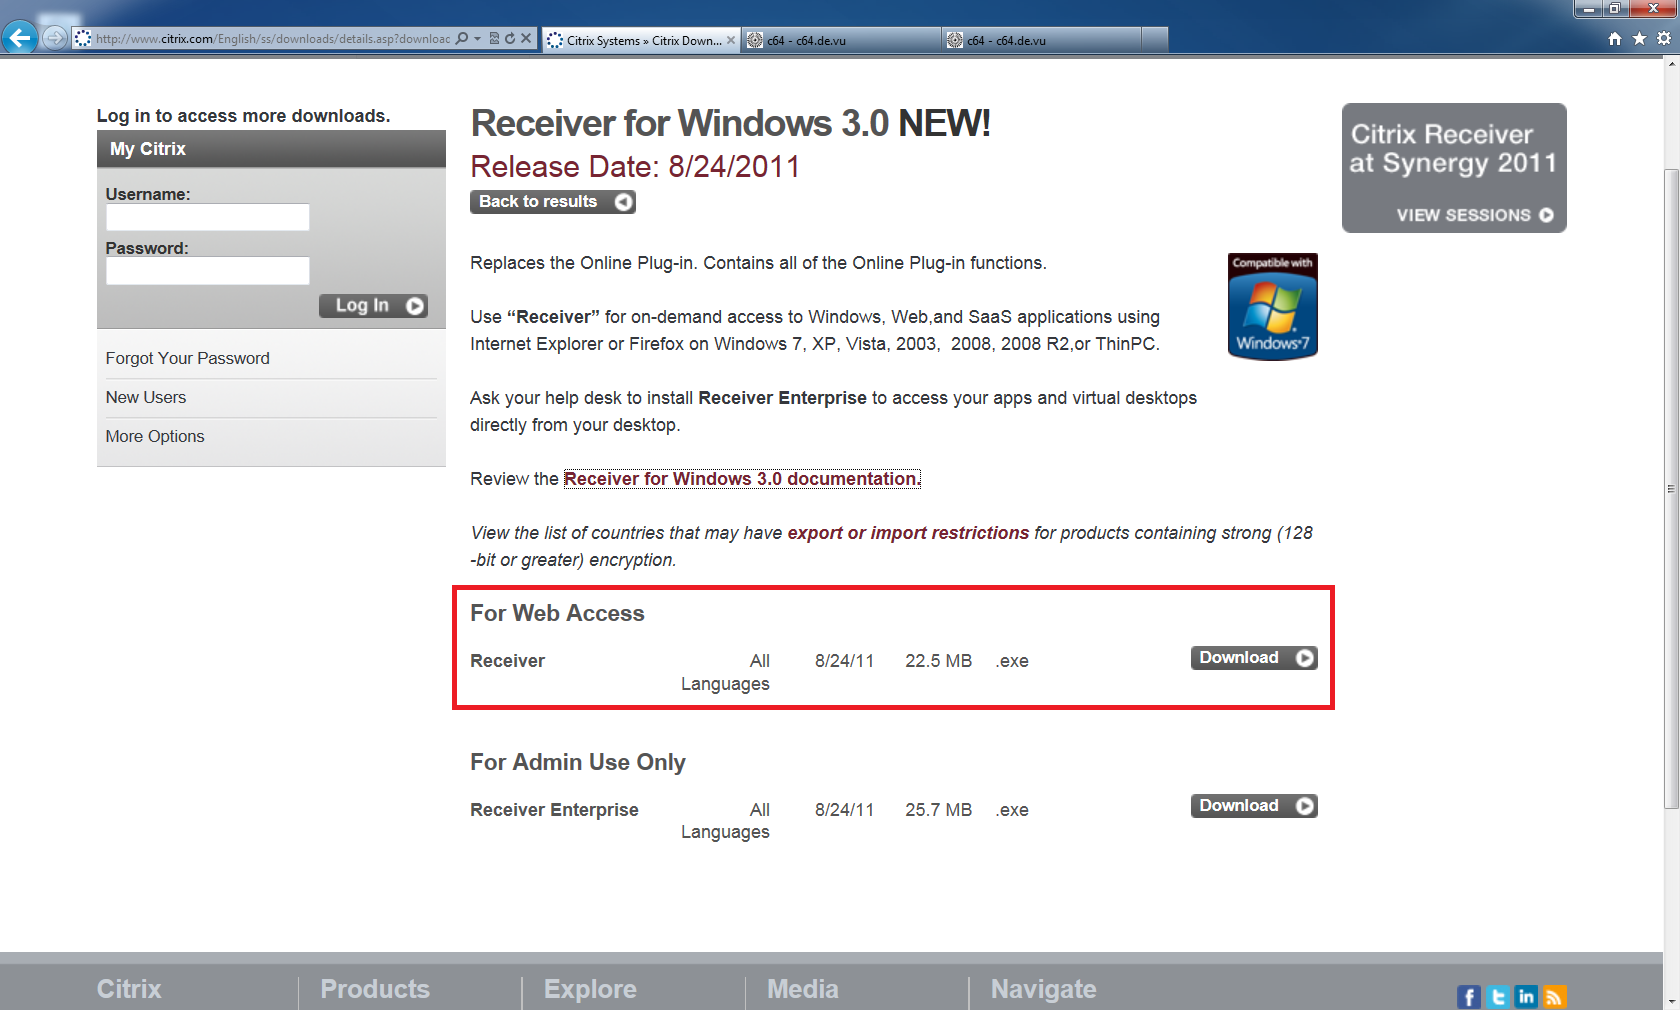Open Receiver for Windows 3.0 documentation link
This screenshot has height=1010, width=1680.
pos(741,479)
